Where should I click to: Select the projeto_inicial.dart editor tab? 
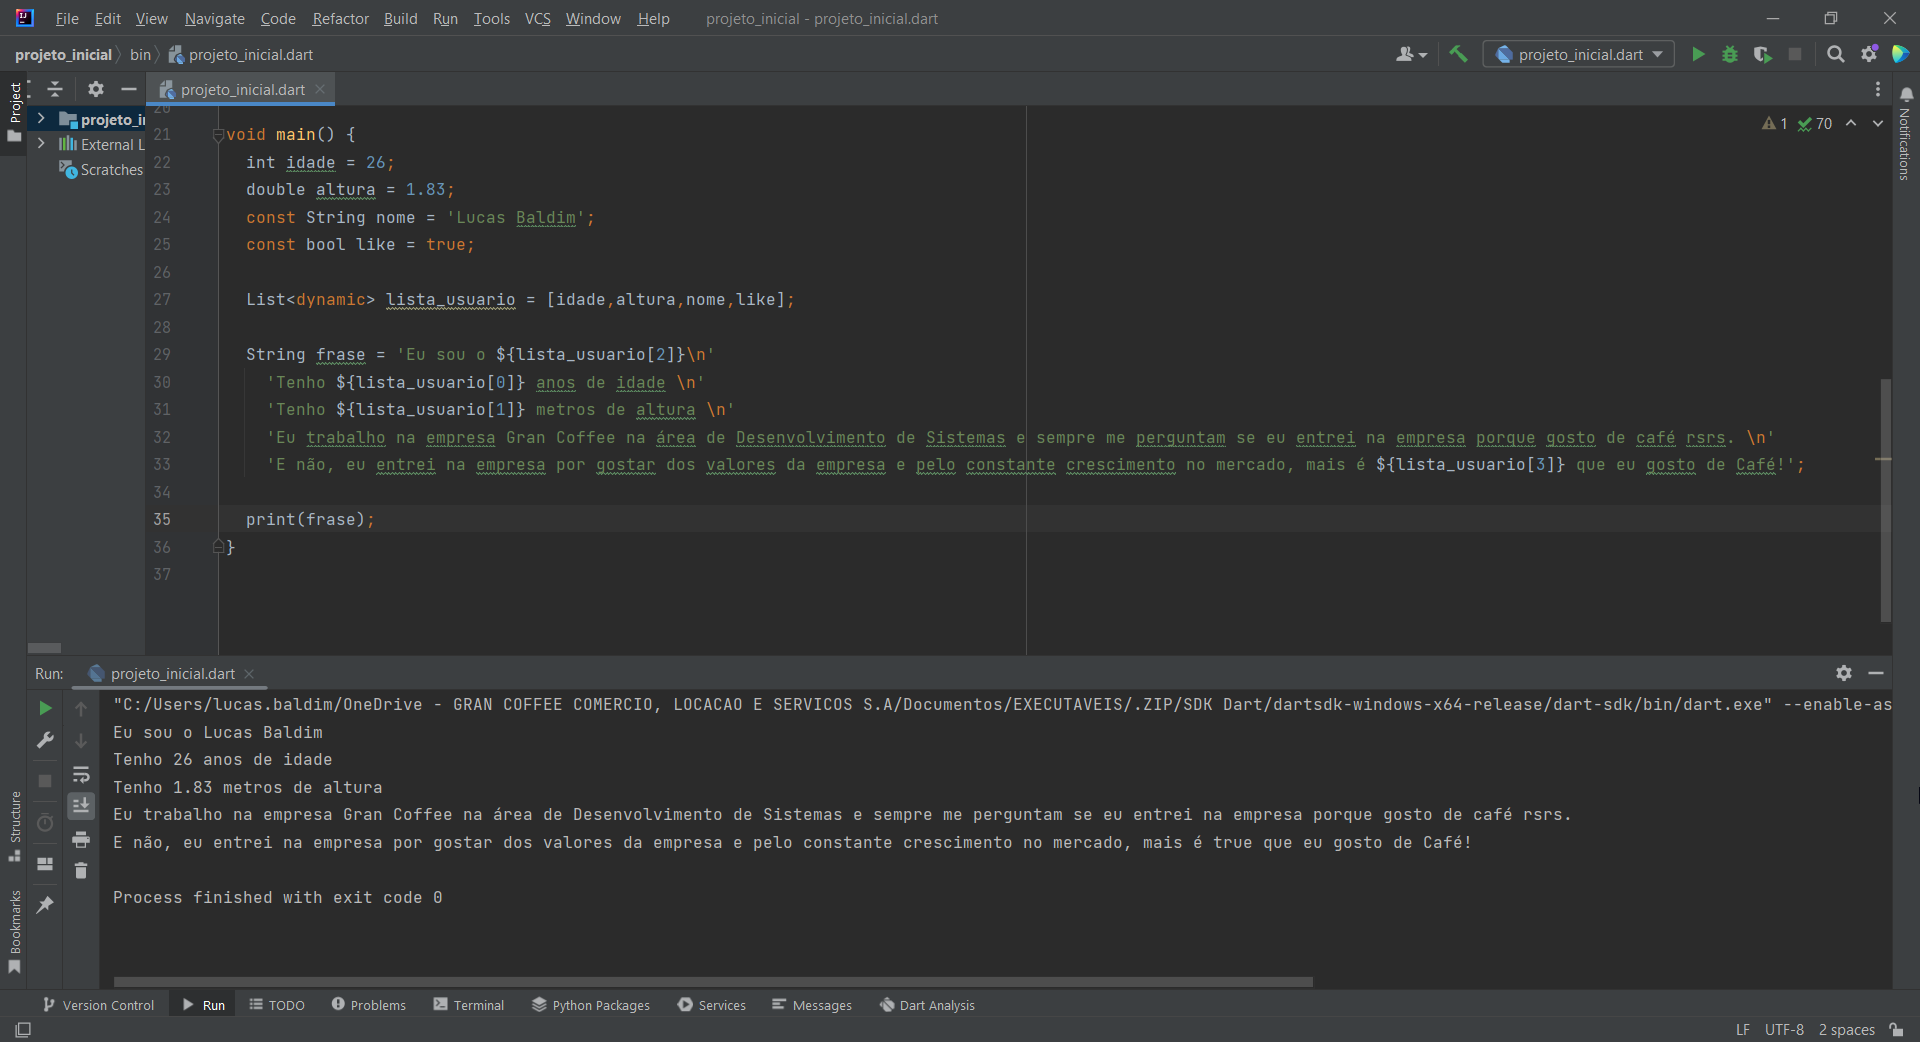click(x=242, y=89)
